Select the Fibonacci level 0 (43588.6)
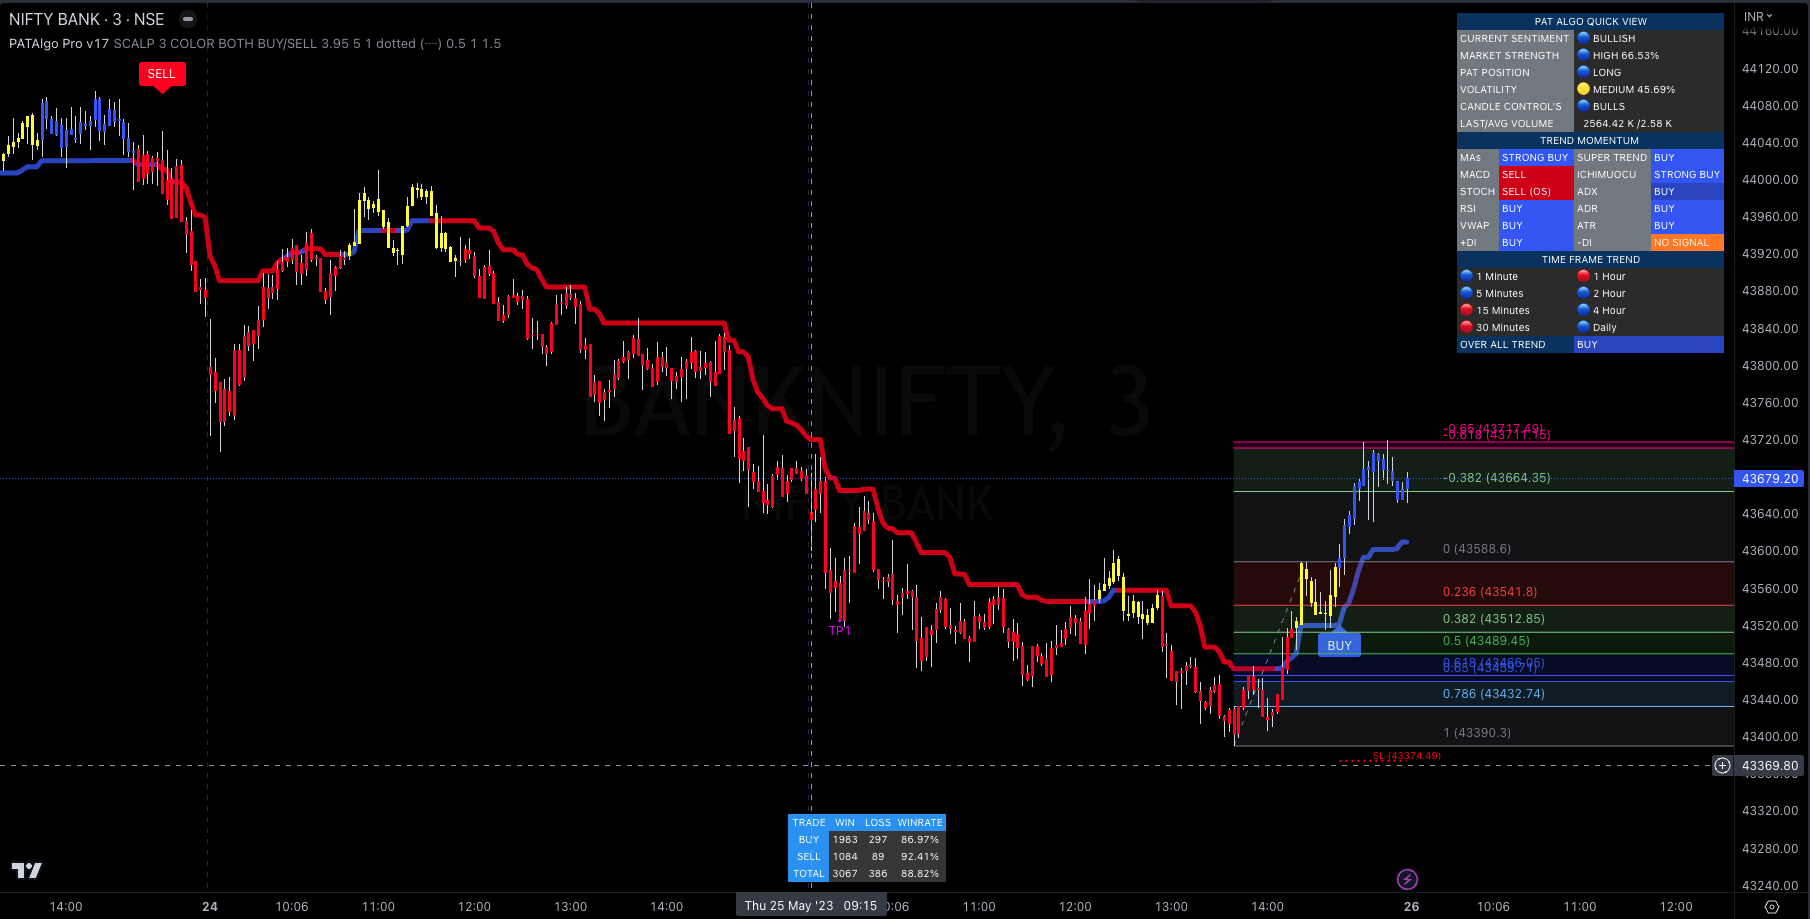 point(1477,549)
